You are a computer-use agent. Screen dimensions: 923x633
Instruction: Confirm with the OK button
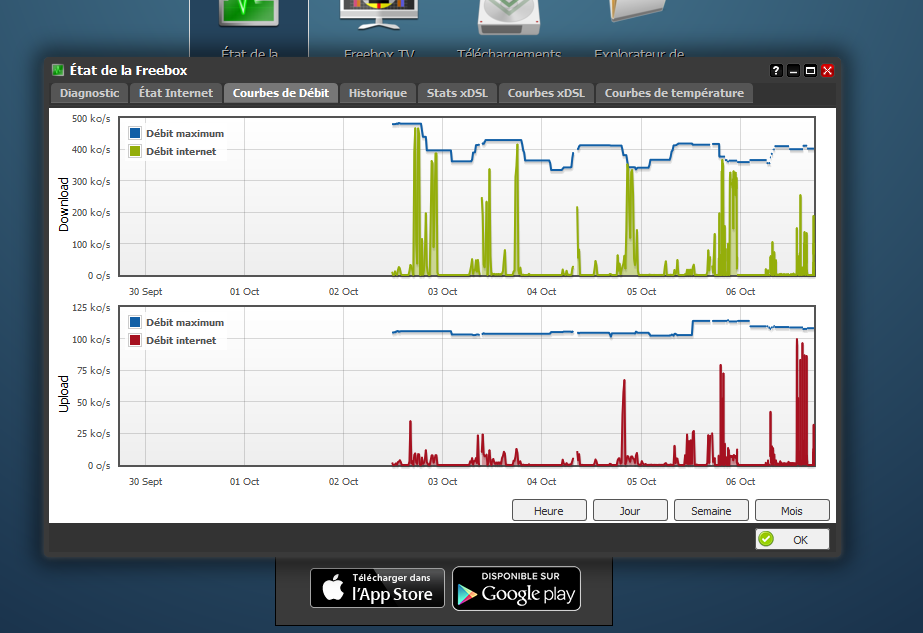(792, 539)
